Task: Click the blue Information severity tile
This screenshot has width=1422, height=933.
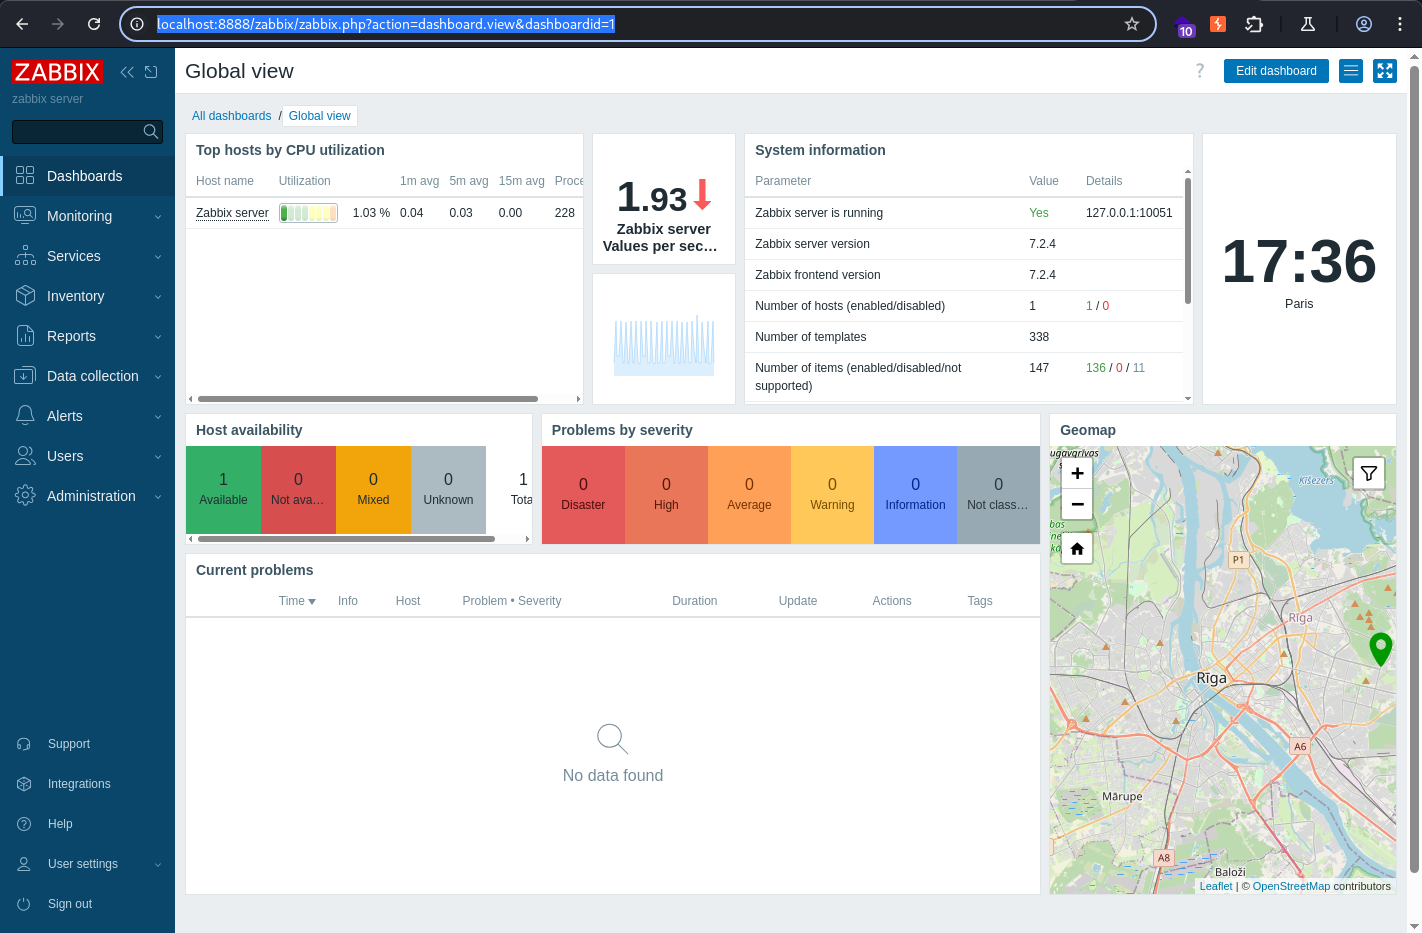Action: pos(915,495)
